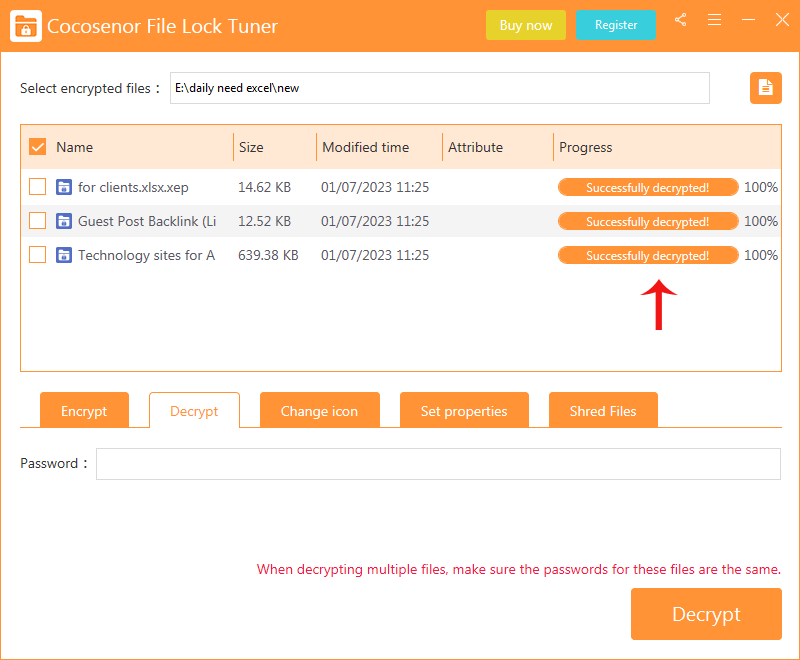The height and width of the screenshot is (660, 800).
Task: Go to the Set properties tab
Action: coord(464,411)
